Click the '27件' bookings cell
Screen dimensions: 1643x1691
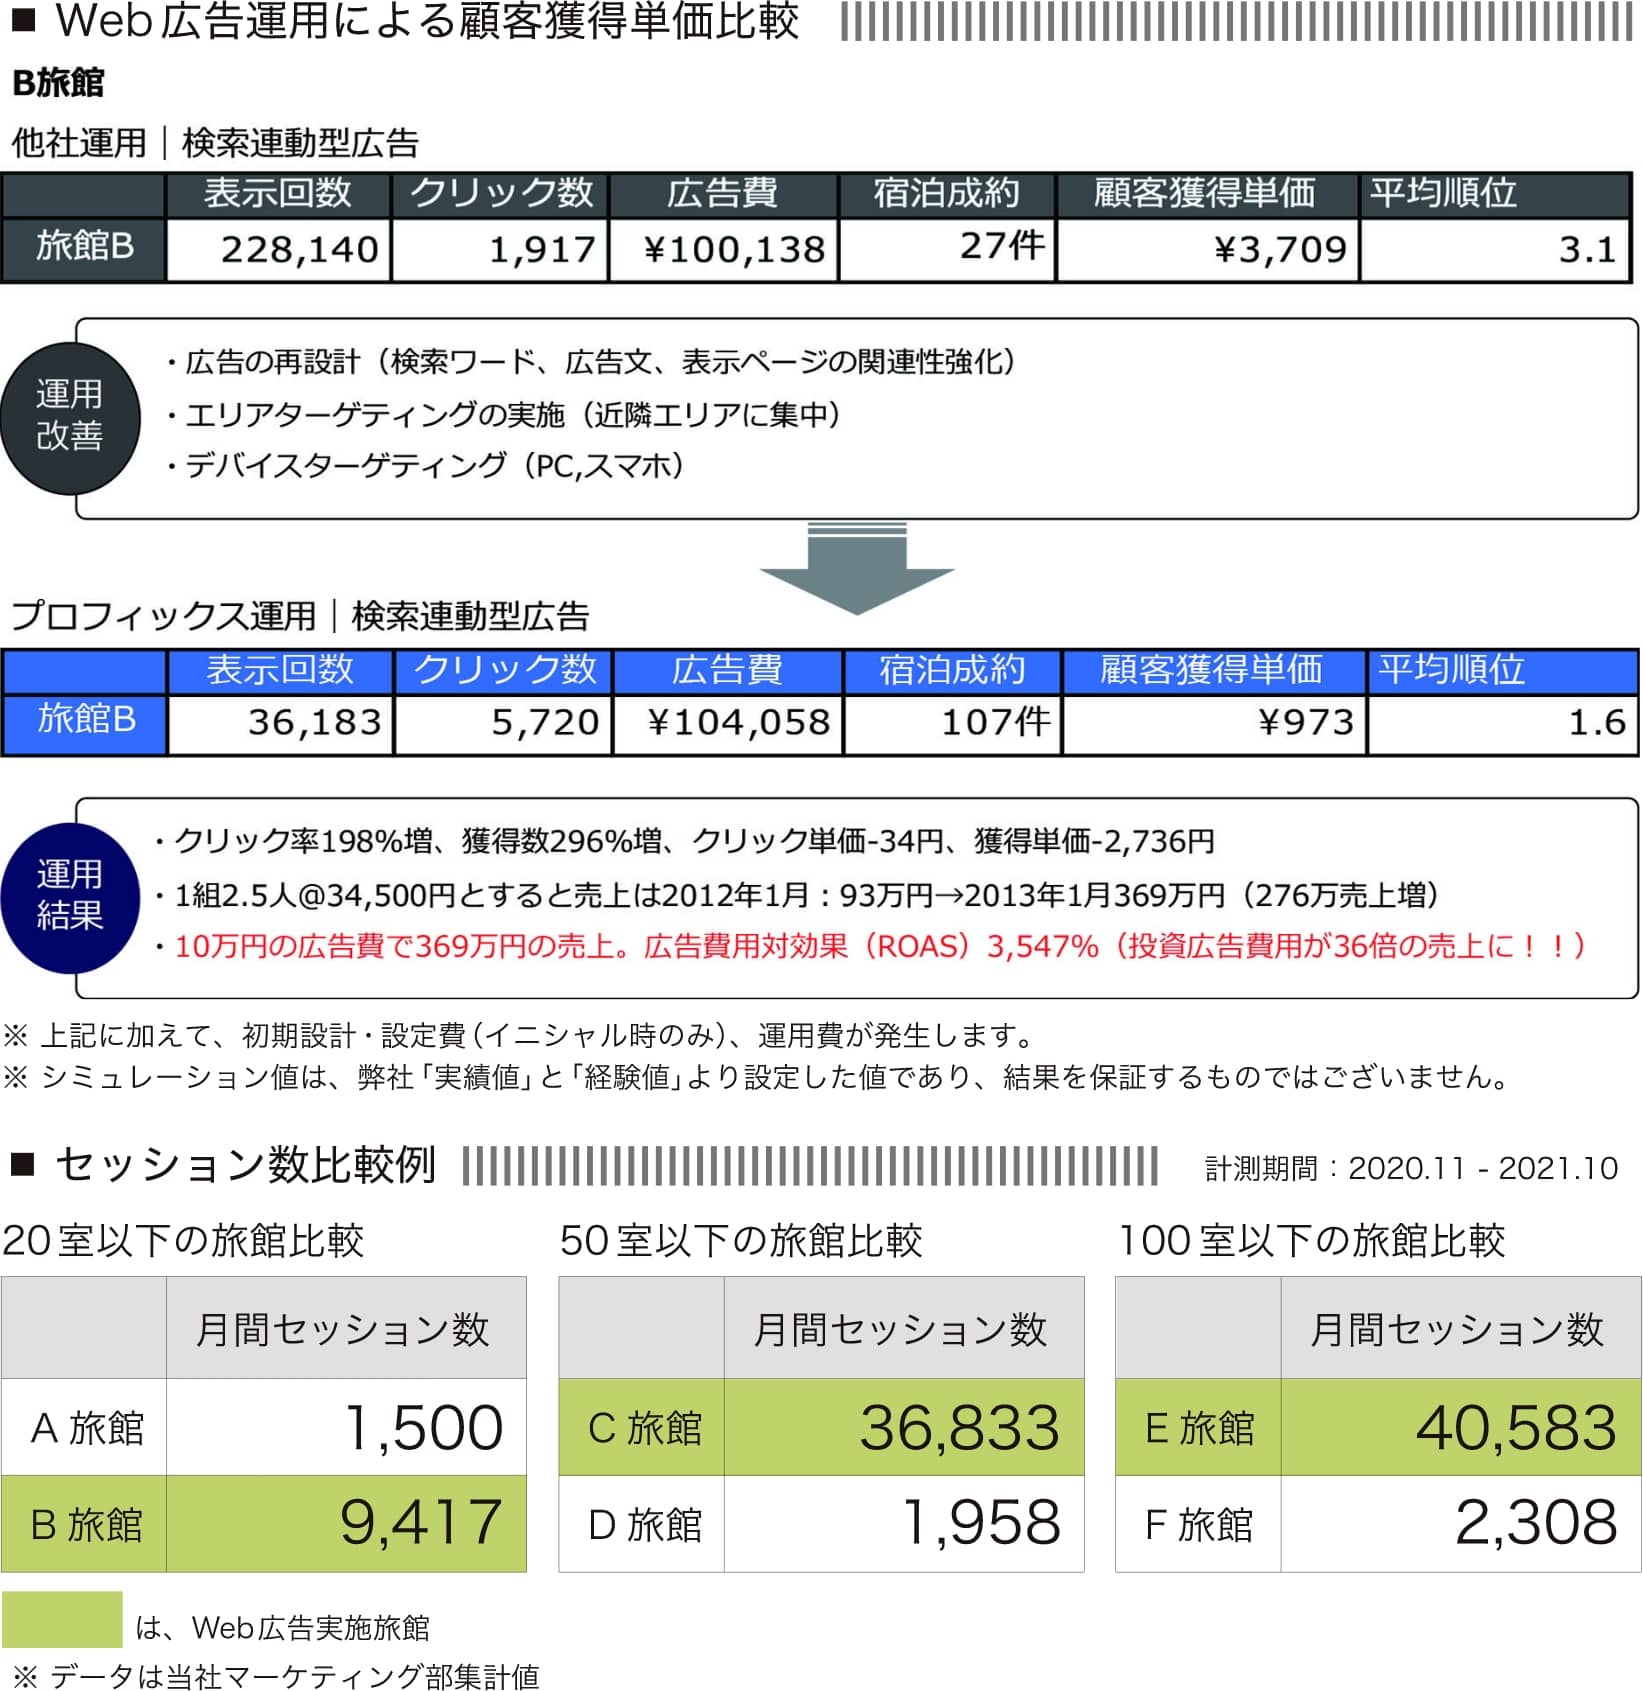(947, 249)
